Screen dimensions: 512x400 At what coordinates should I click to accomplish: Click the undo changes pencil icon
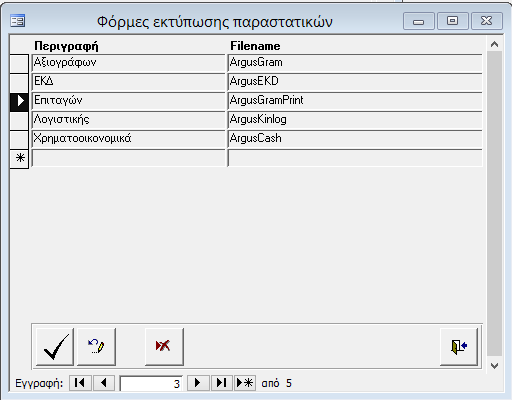pos(96,347)
